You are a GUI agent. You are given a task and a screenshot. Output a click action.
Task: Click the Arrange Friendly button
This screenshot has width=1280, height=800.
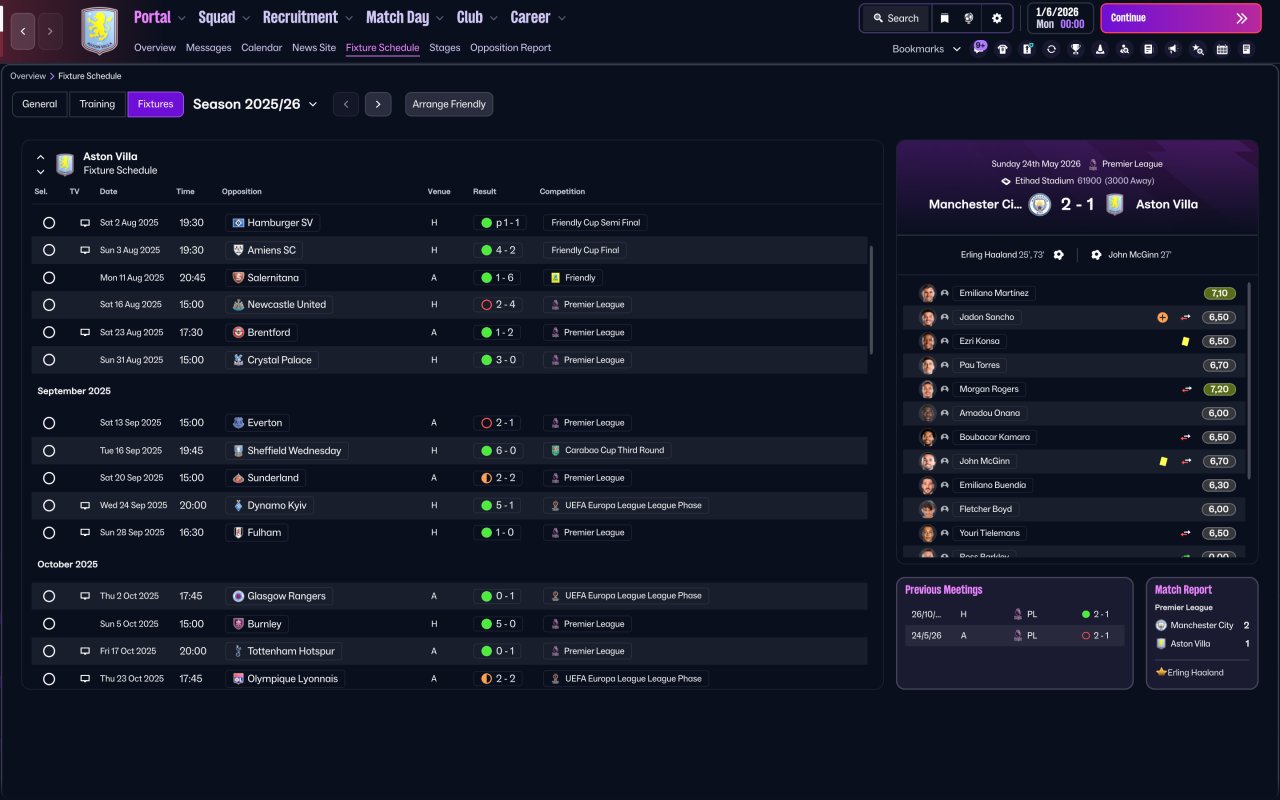[x=449, y=104]
